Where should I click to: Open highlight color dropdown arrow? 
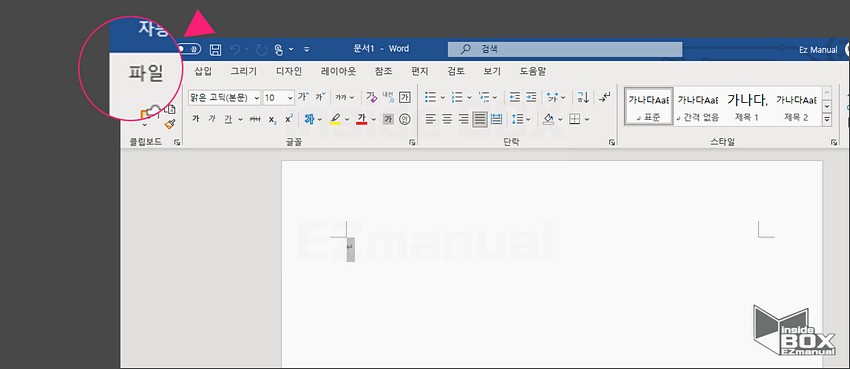pyautogui.click(x=346, y=119)
